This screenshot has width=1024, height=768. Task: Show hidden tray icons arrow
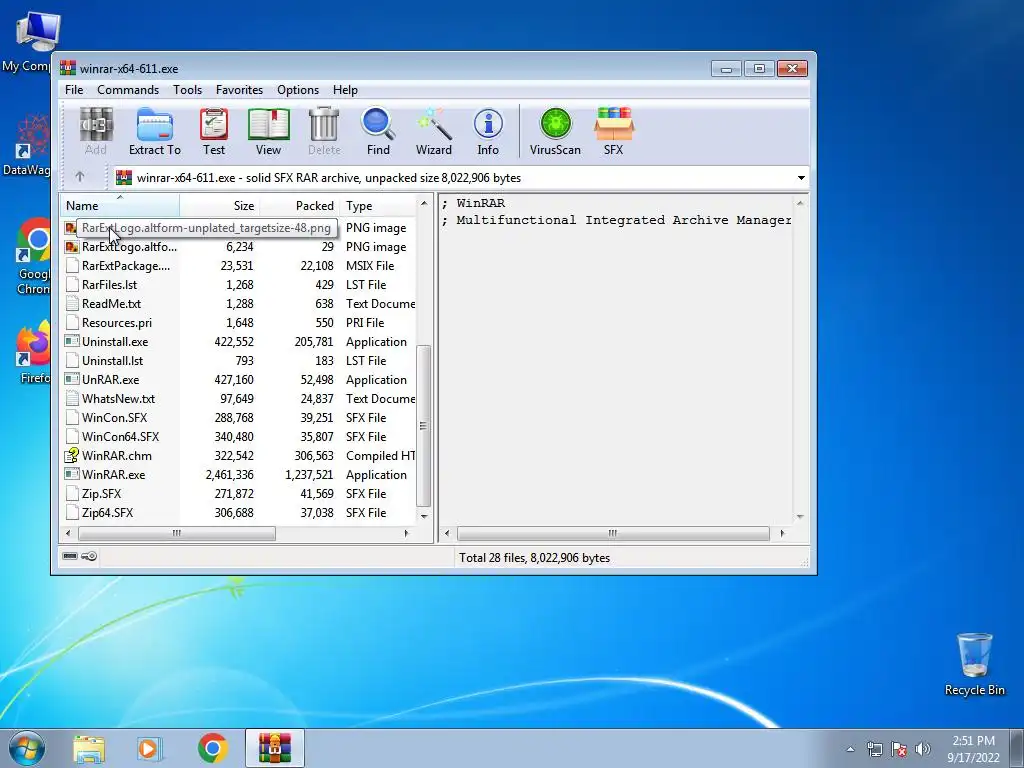pos(850,750)
